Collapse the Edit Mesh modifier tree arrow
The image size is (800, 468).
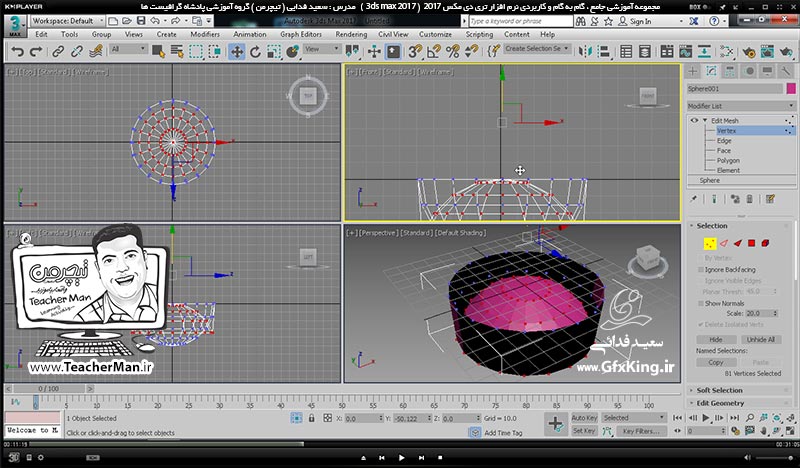click(x=705, y=120)
